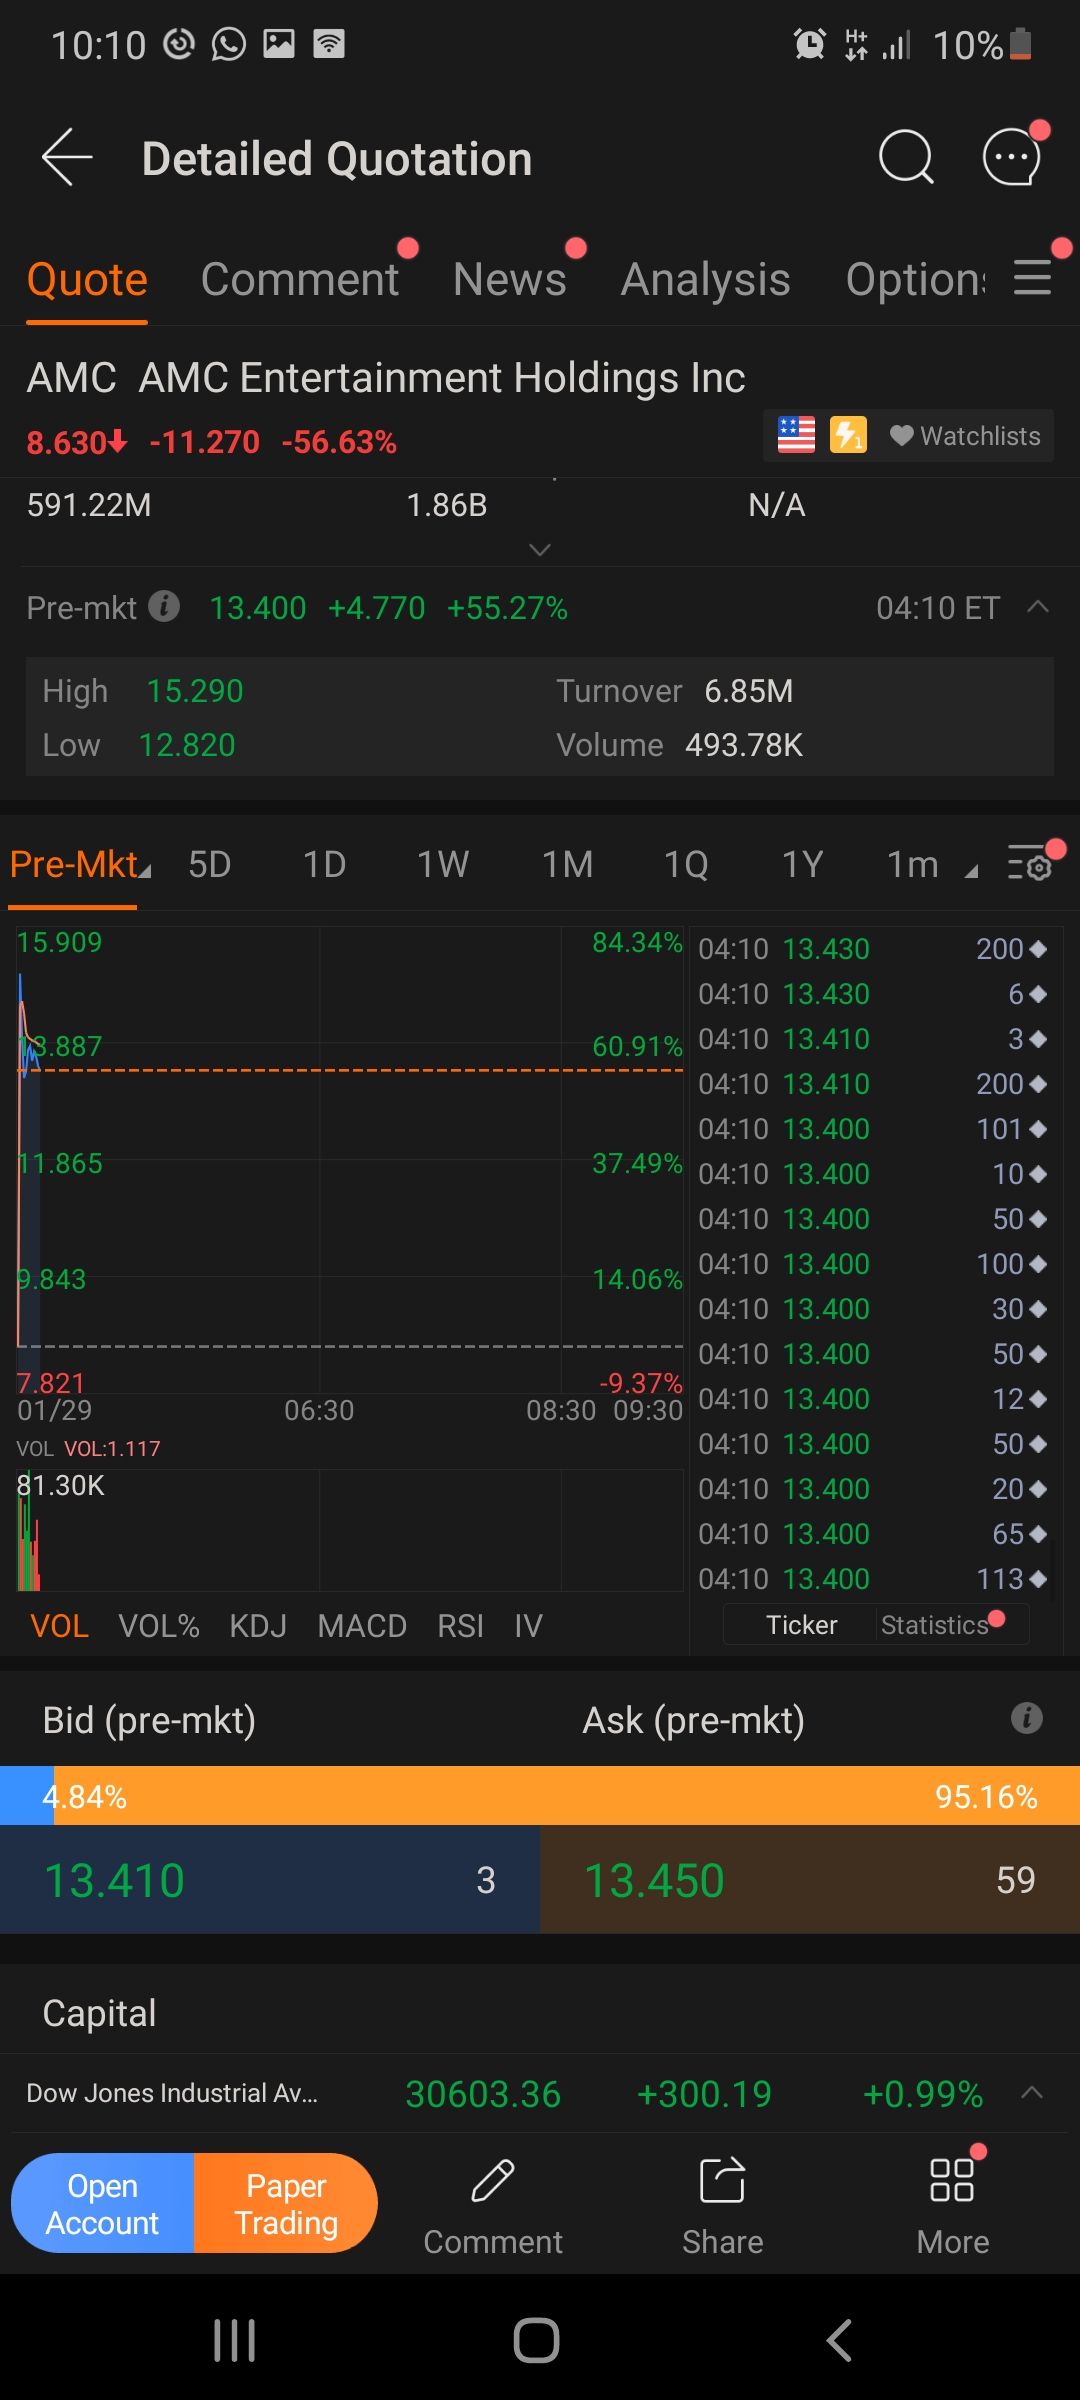Open the Options tab
This screenshot has width=1080, height=2400.
tap(916, 280)
